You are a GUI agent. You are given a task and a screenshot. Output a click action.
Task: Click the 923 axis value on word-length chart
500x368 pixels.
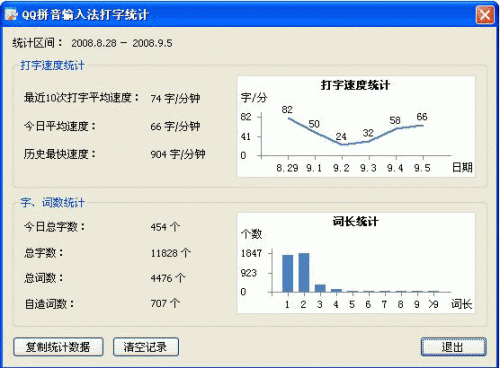pyautogui.click(x=249, y=273)
